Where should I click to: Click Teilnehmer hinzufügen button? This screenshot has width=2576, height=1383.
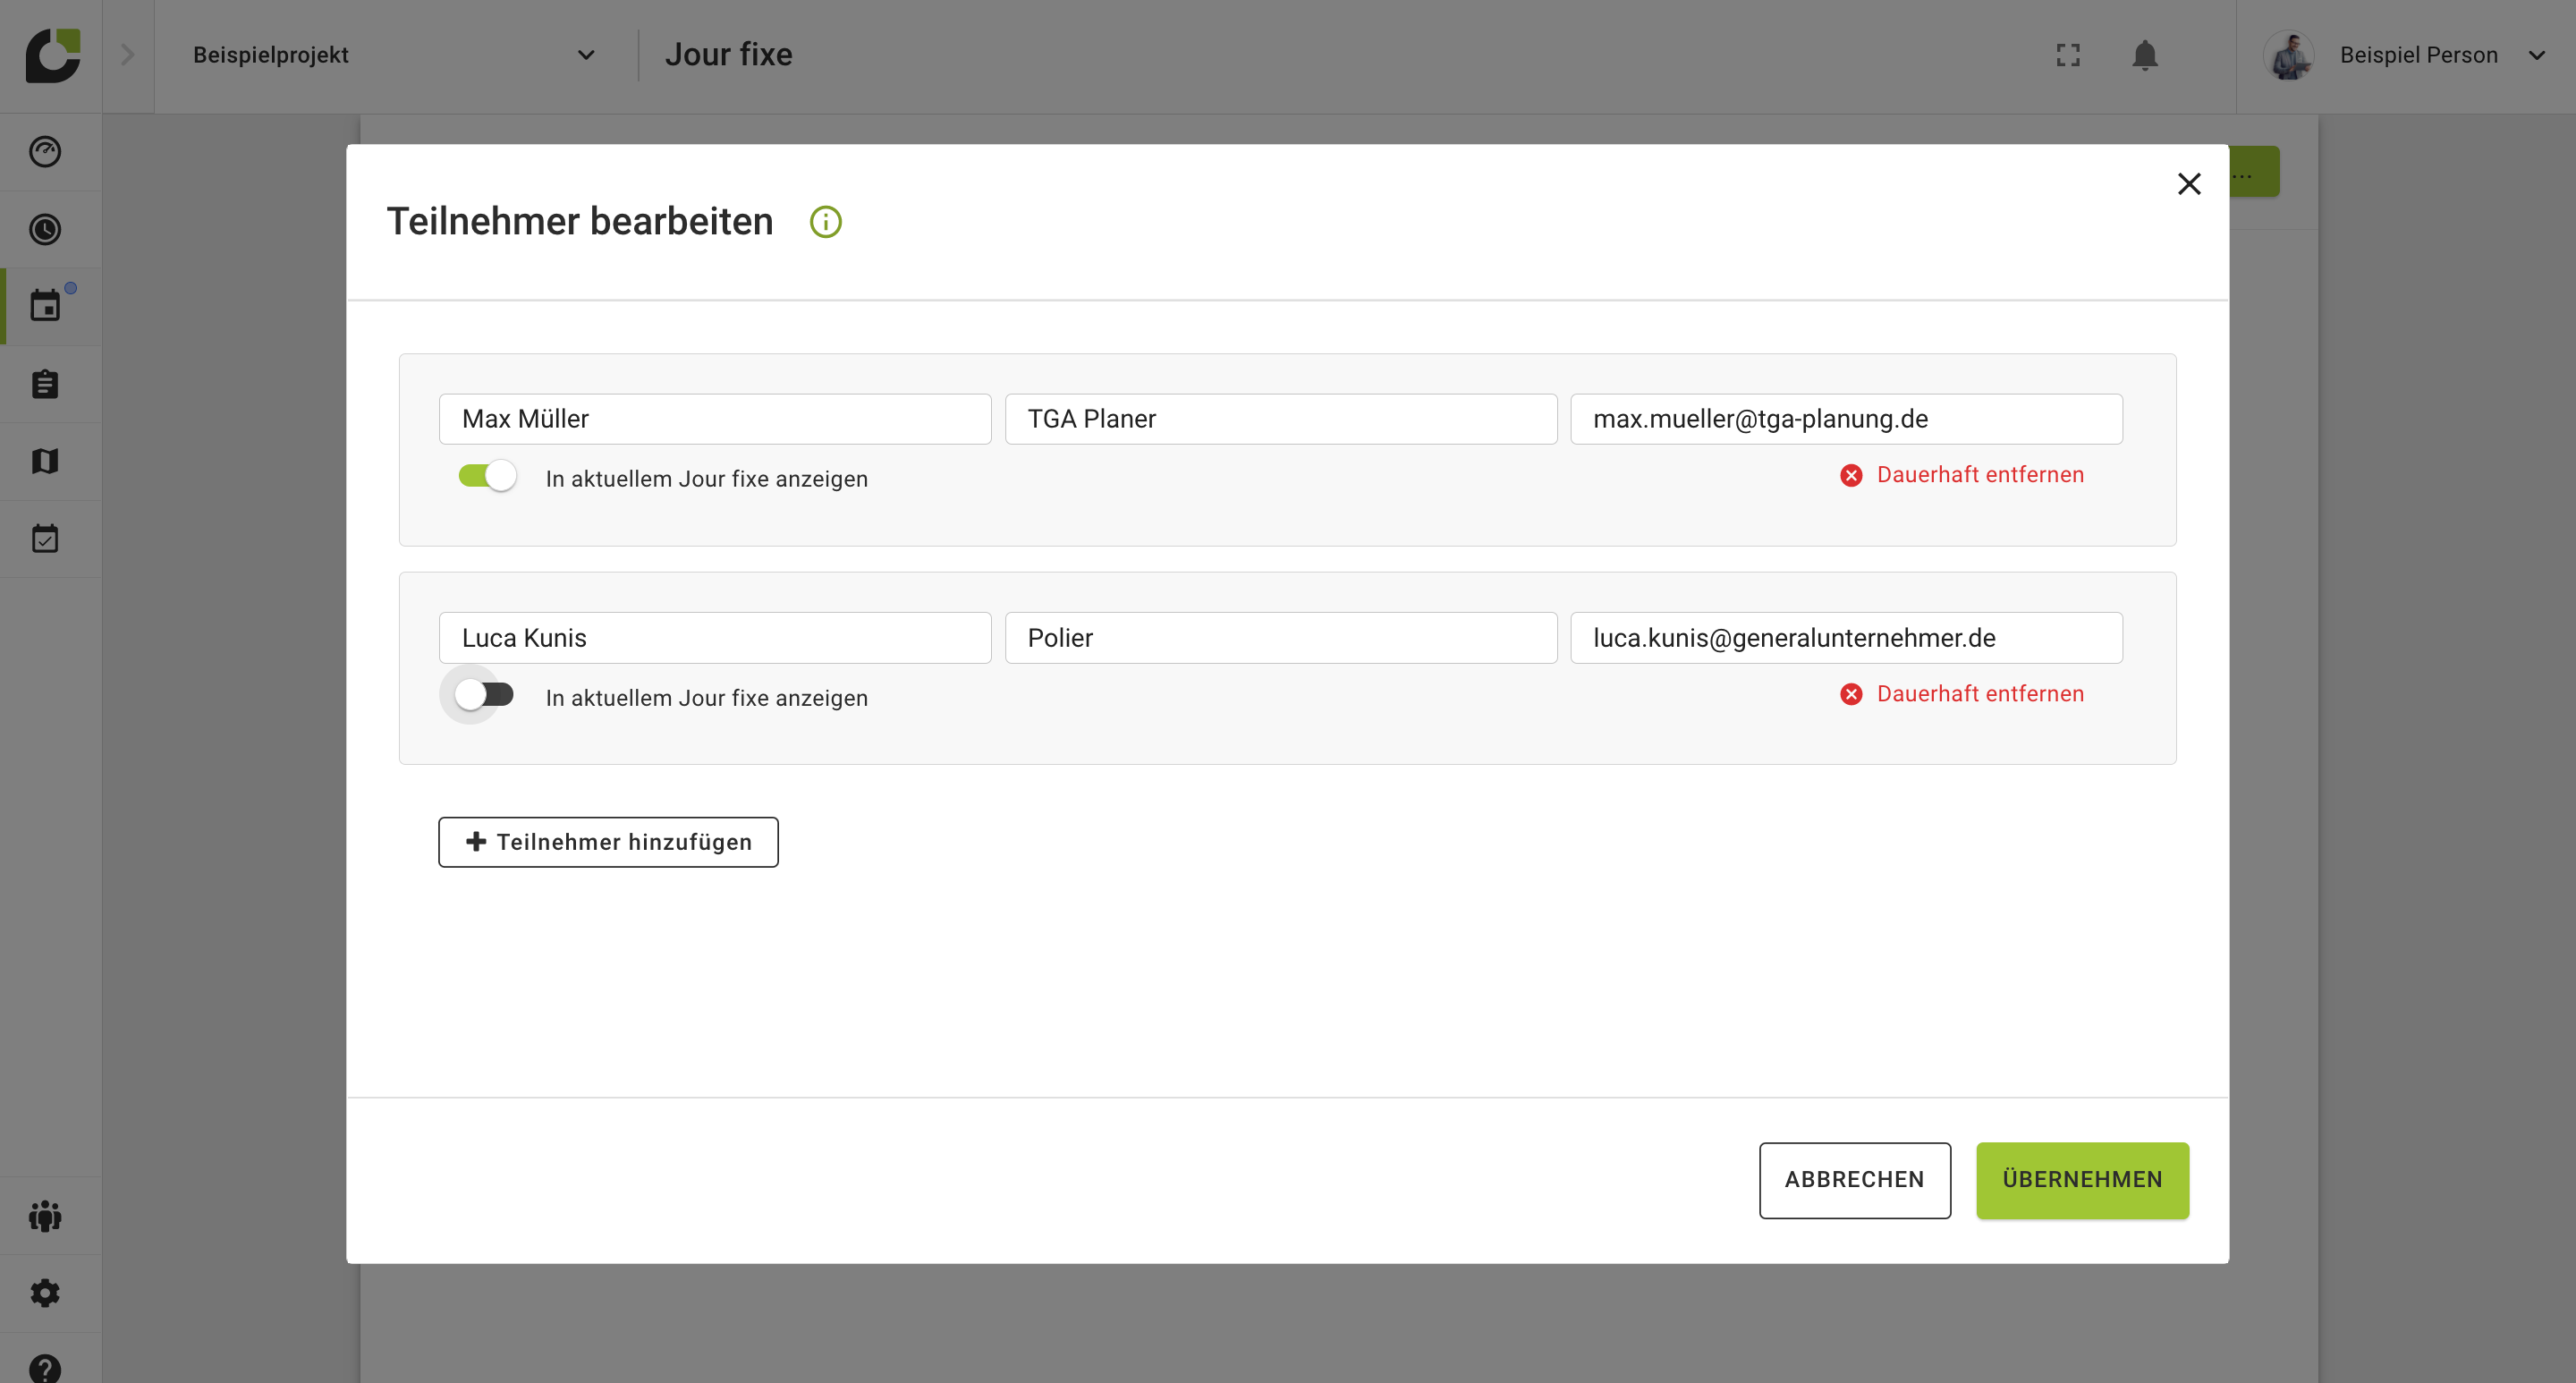pos(608,842)
